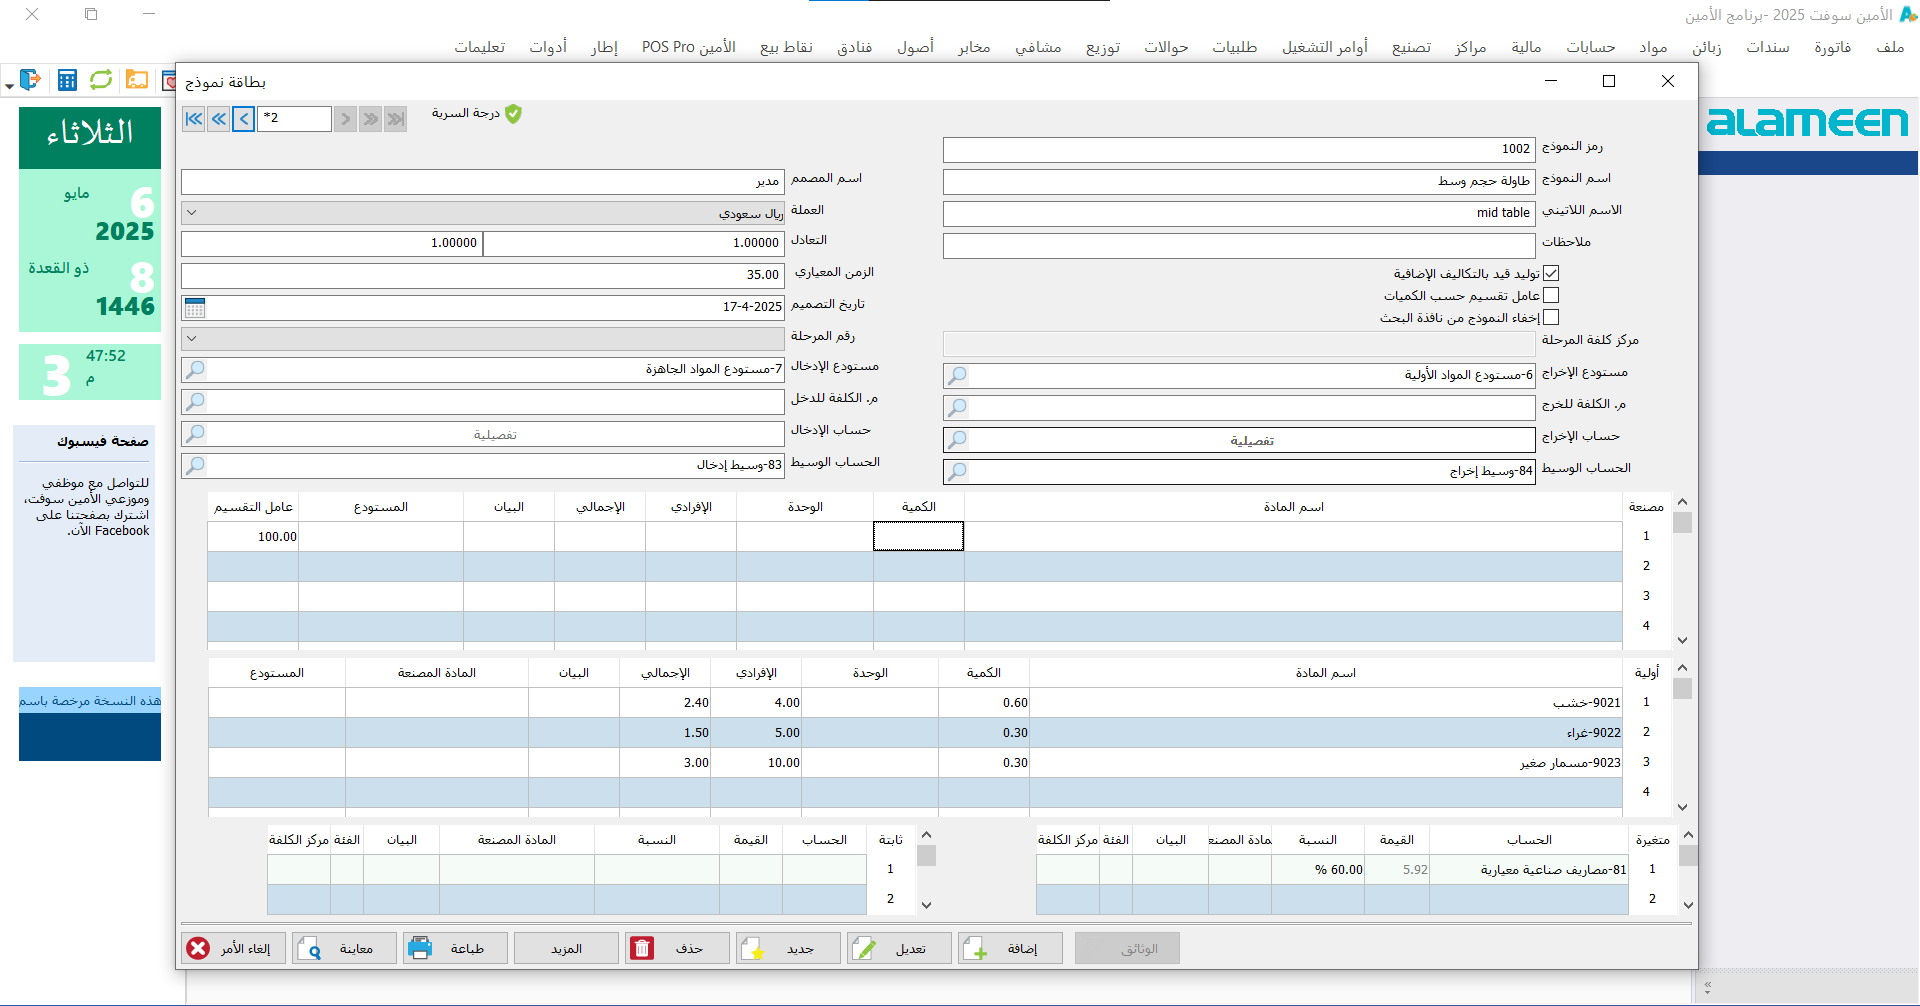Image resolution: width=1920 pixels, height=1006 pixels.
Task: Click the calculator icon in the toolbar
Action: point(67,80)
